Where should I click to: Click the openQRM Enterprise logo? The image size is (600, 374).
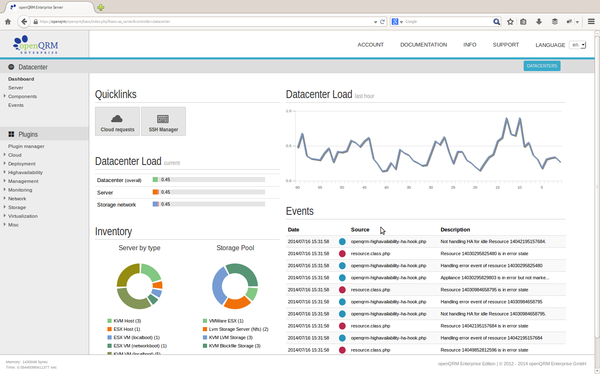click(36, 44)
